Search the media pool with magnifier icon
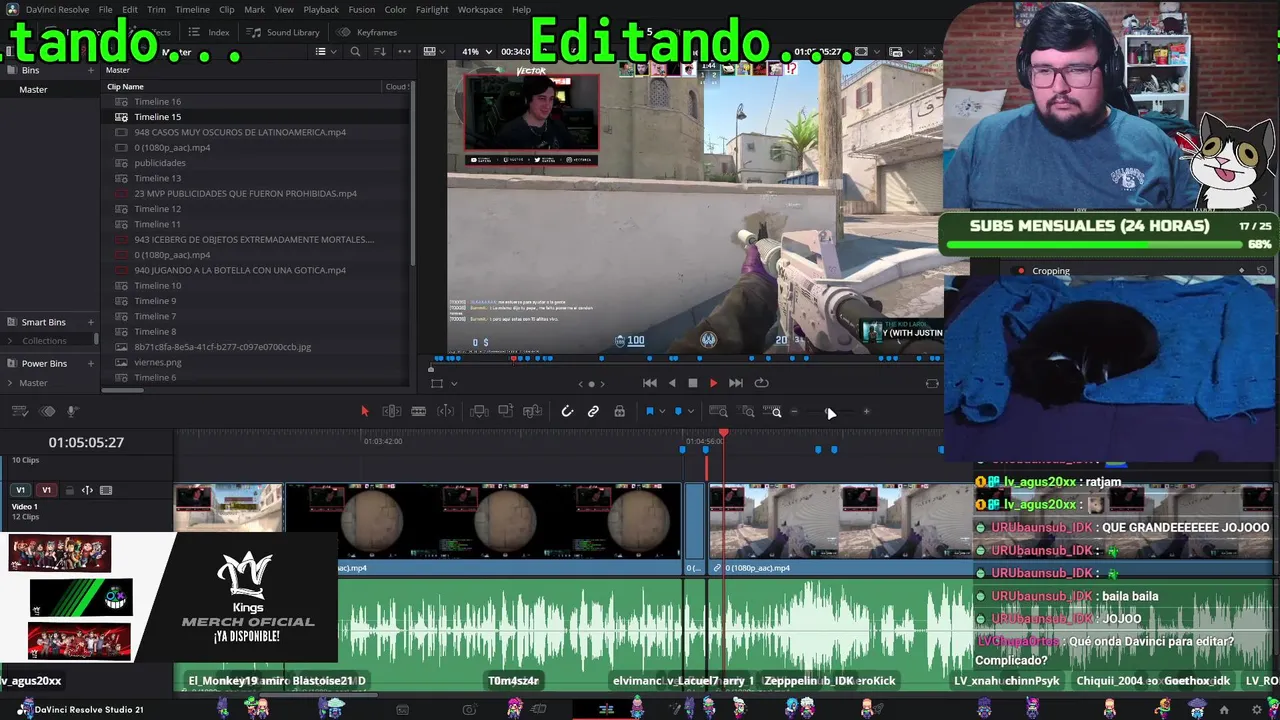This screenshot has height=720, width=1280. (x=355, y=52)
